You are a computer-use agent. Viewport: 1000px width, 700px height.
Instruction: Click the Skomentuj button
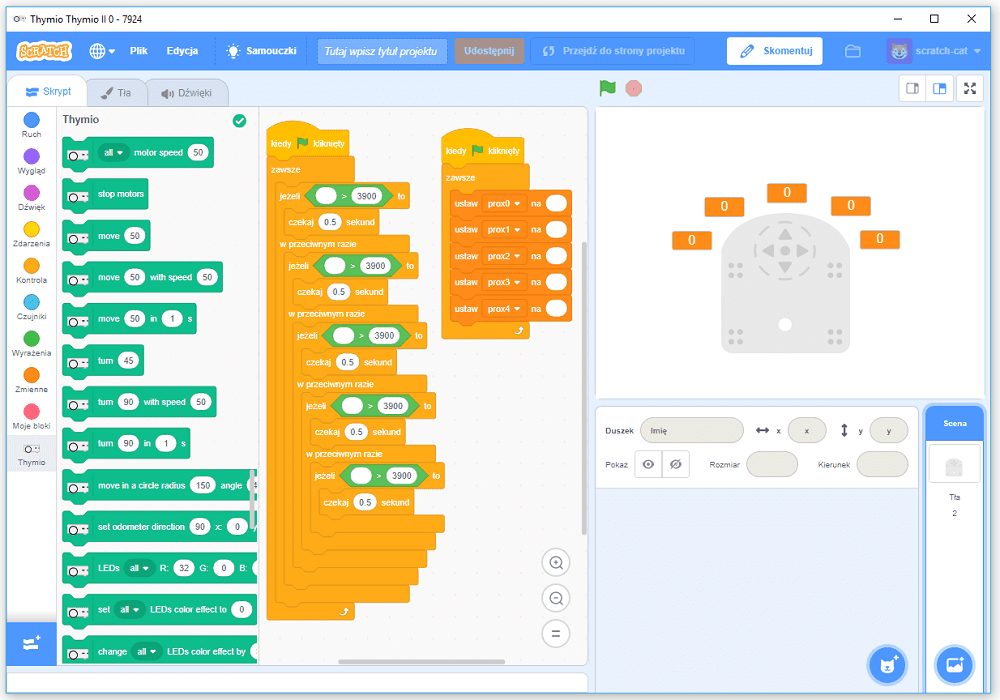(x=775, y=51)
